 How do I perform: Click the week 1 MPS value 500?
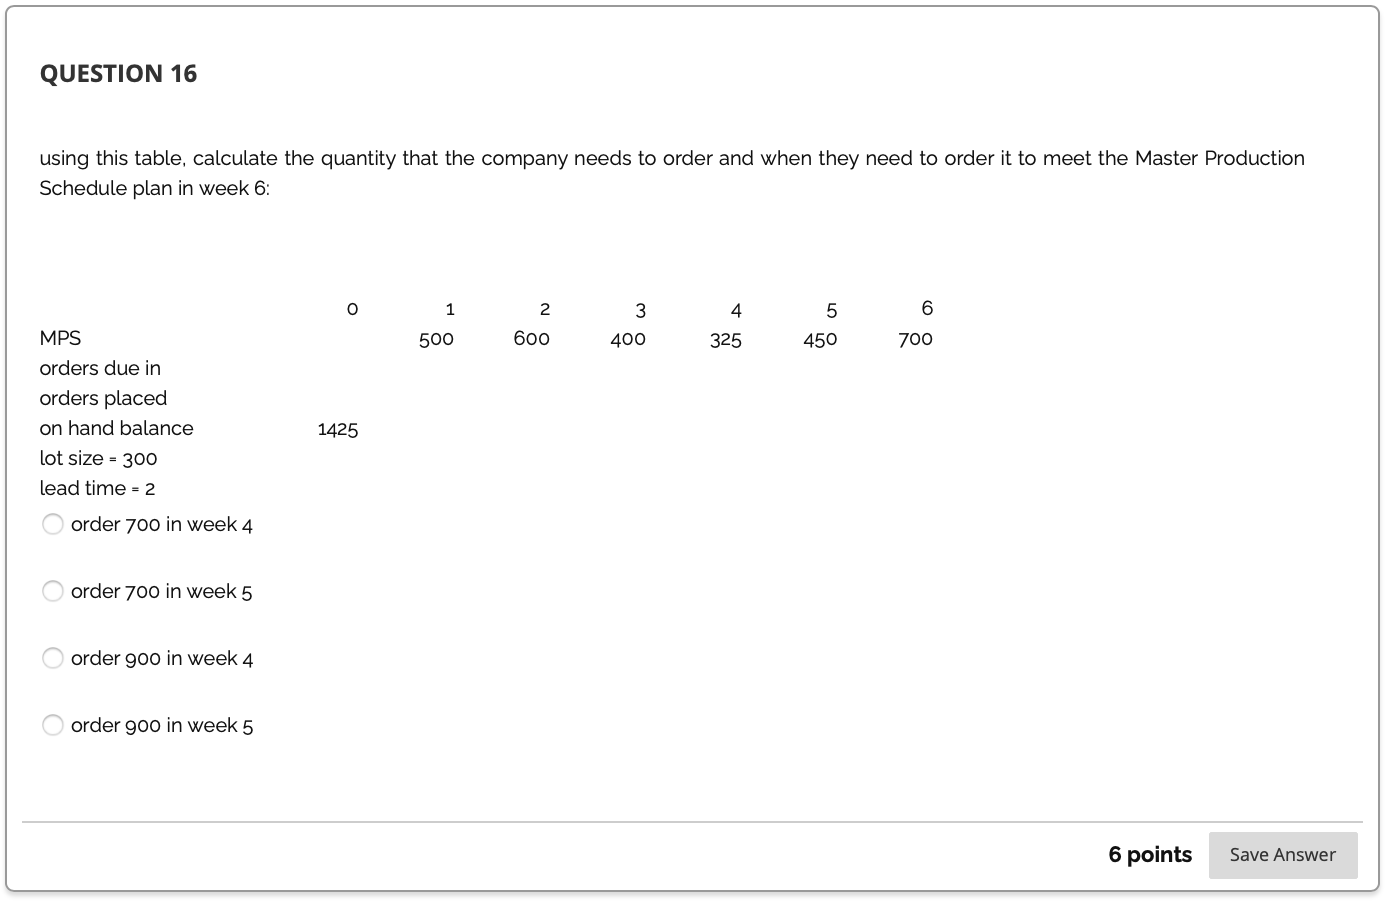click(x=436, y=339)
